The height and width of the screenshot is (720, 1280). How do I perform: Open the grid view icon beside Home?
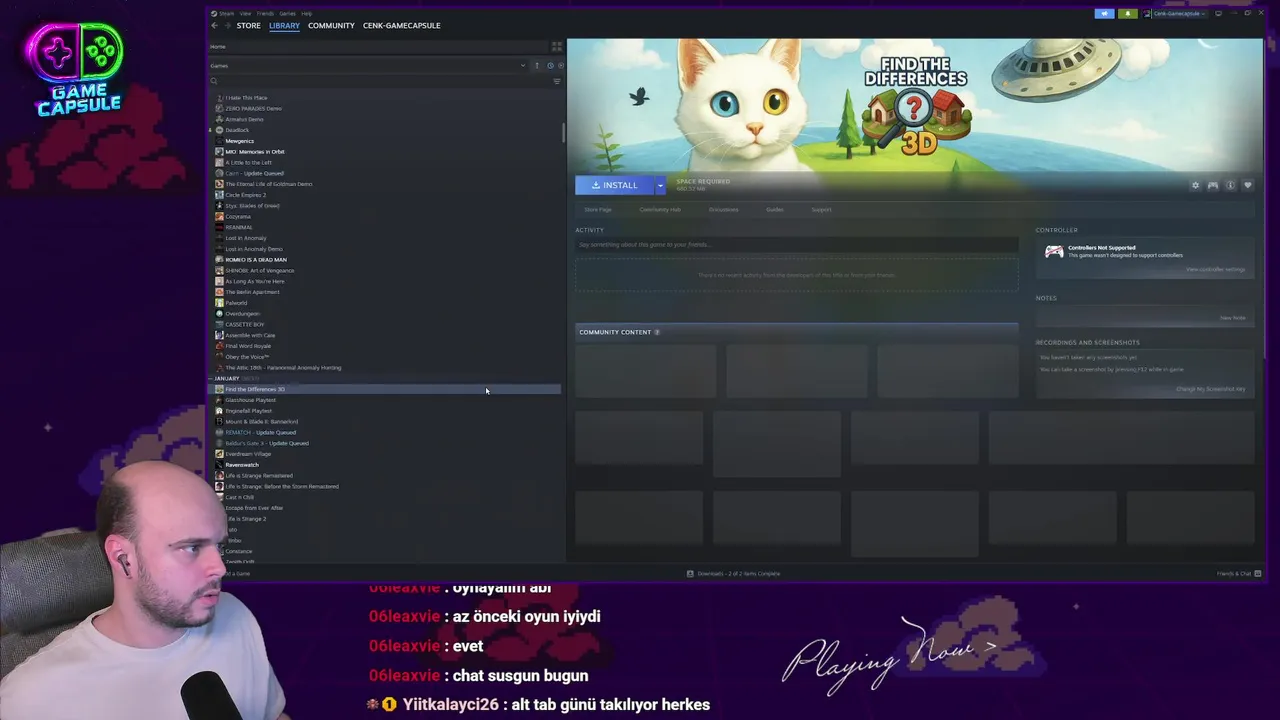tap(557, 47)
